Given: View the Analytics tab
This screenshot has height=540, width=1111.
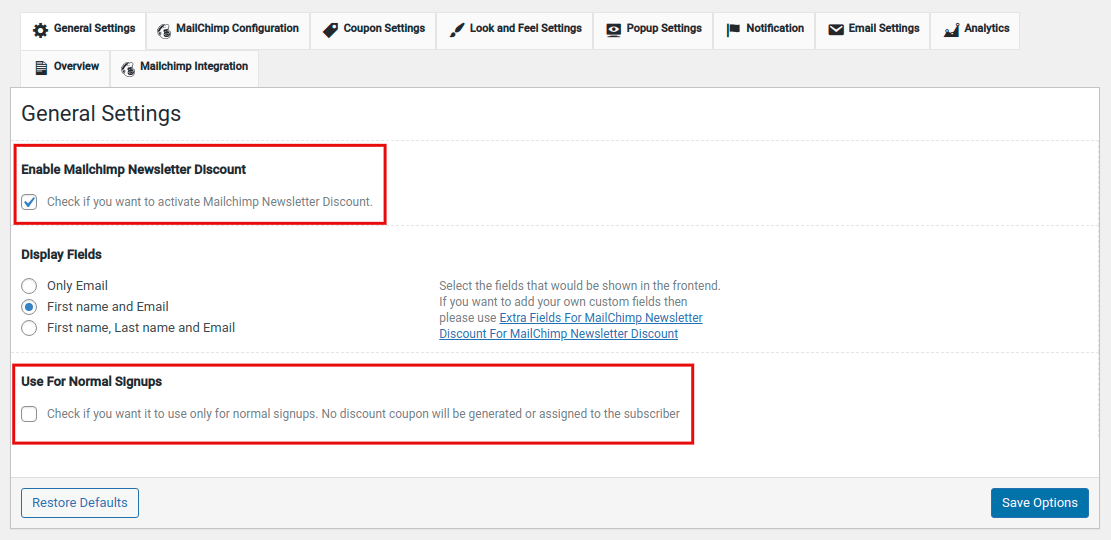Looking at the screenshot, I should pyautogui.click(x=975, y=30).
